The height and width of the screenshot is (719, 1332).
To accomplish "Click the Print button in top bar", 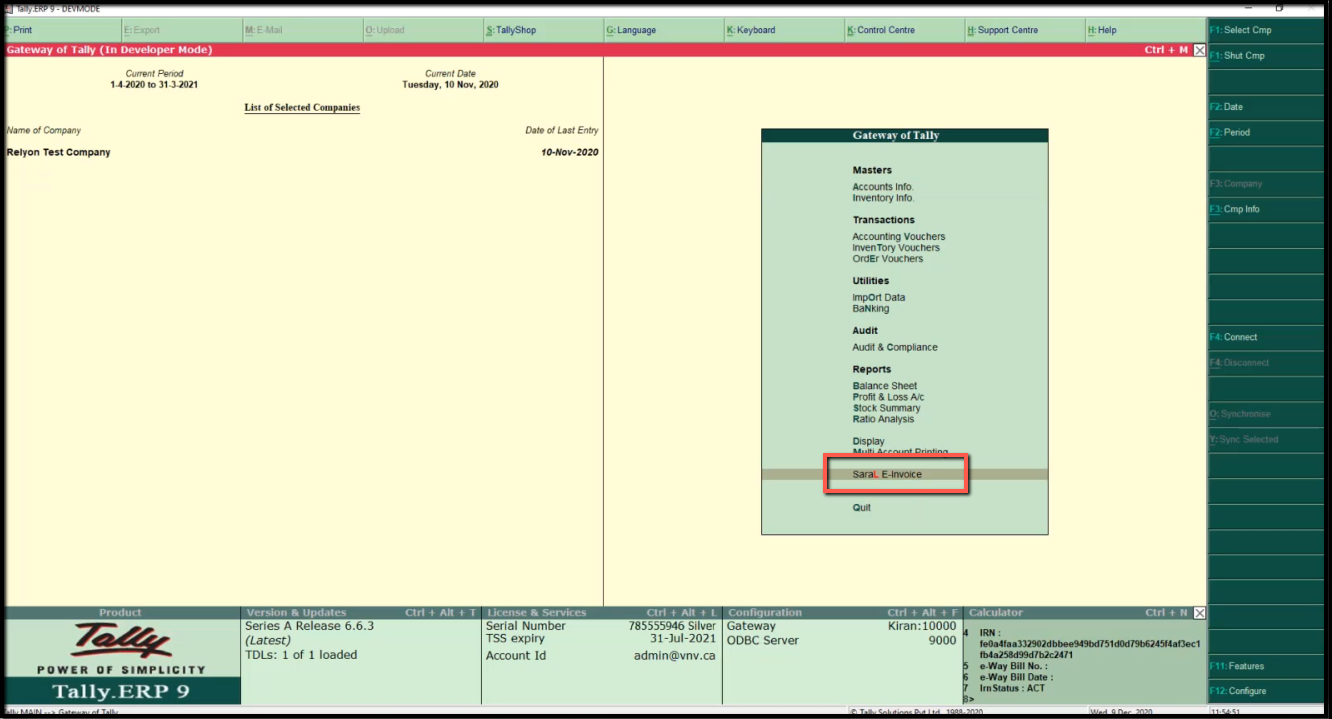I will point(63,30).
